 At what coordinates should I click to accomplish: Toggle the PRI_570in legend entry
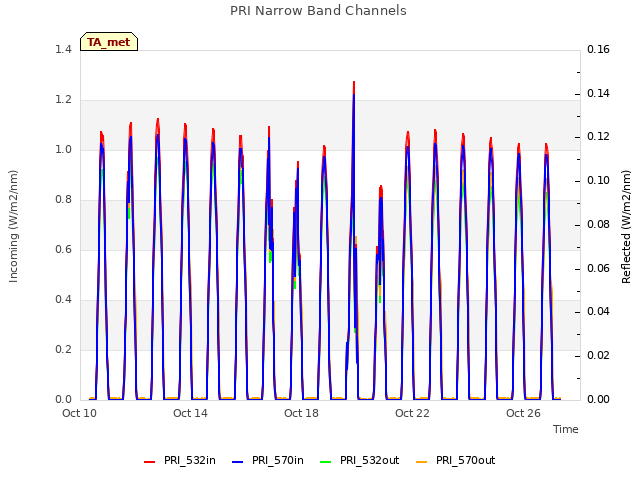click(268, 461)
